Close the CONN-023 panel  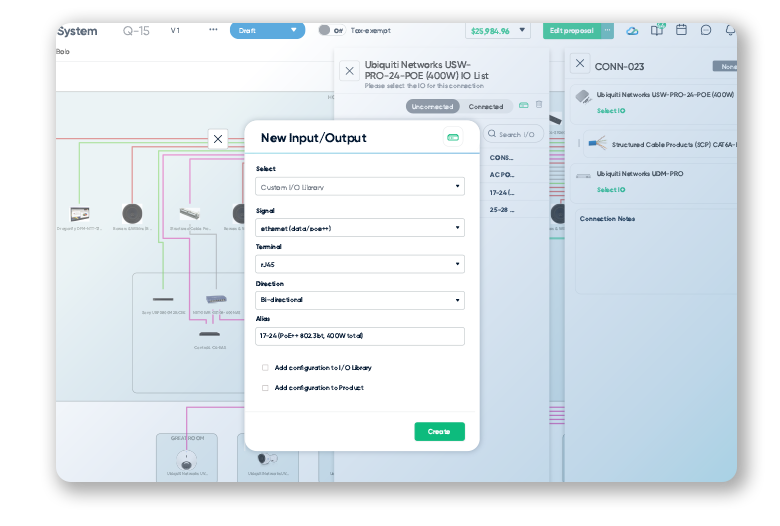coord(580,64)
